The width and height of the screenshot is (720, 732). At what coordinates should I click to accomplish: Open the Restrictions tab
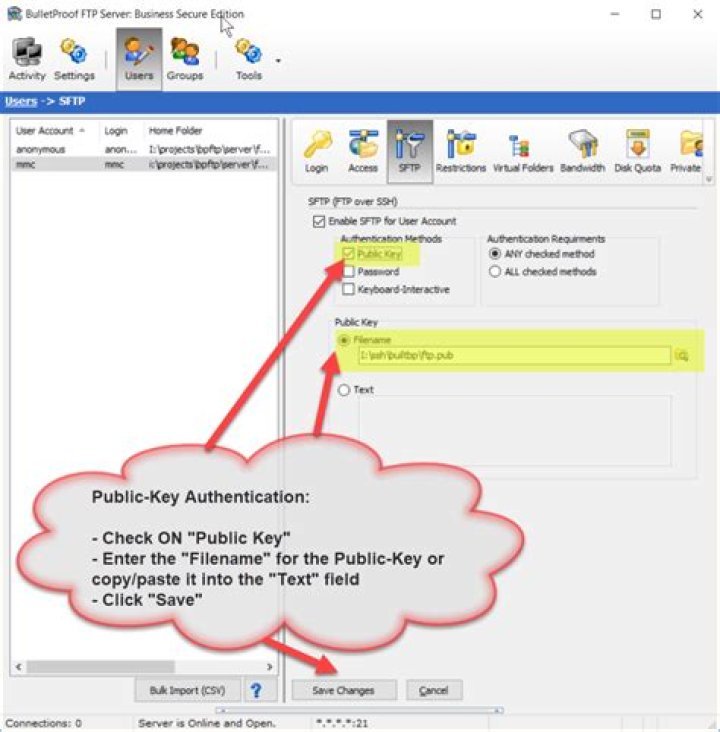[x=460, y=152]
